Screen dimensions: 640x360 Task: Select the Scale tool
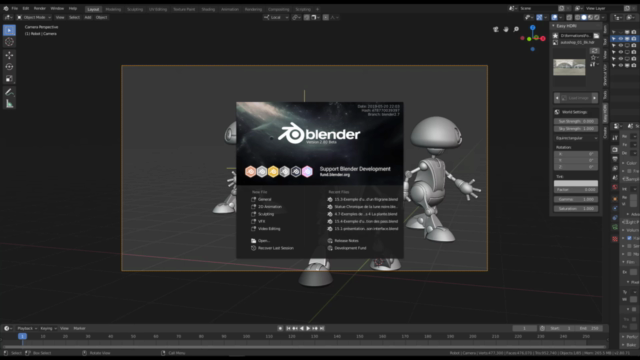[x=9, y=78]
